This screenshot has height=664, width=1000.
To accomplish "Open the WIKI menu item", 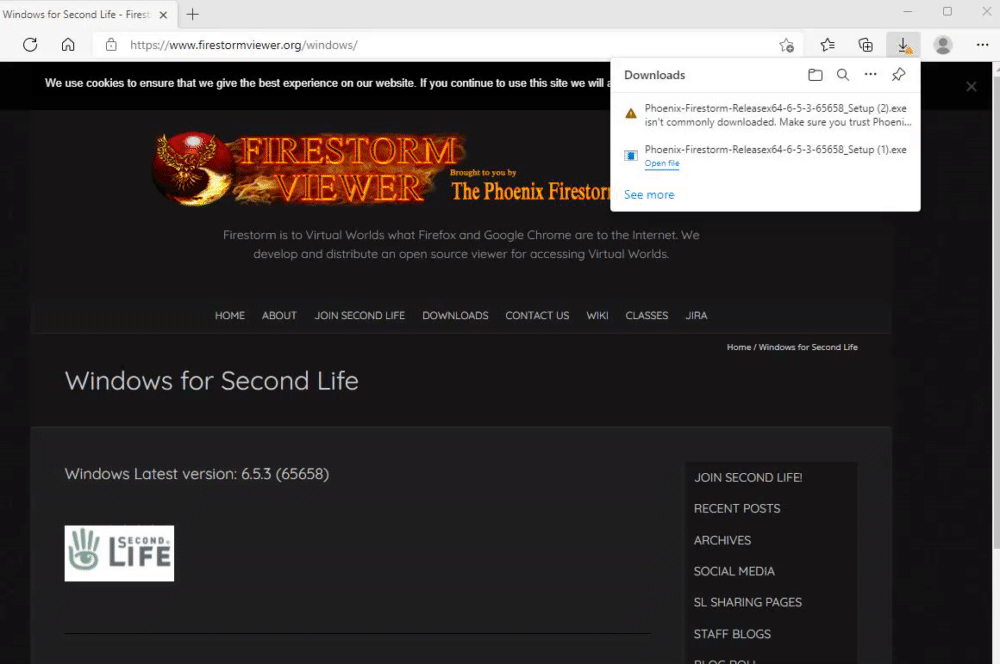I will point(597,315).
